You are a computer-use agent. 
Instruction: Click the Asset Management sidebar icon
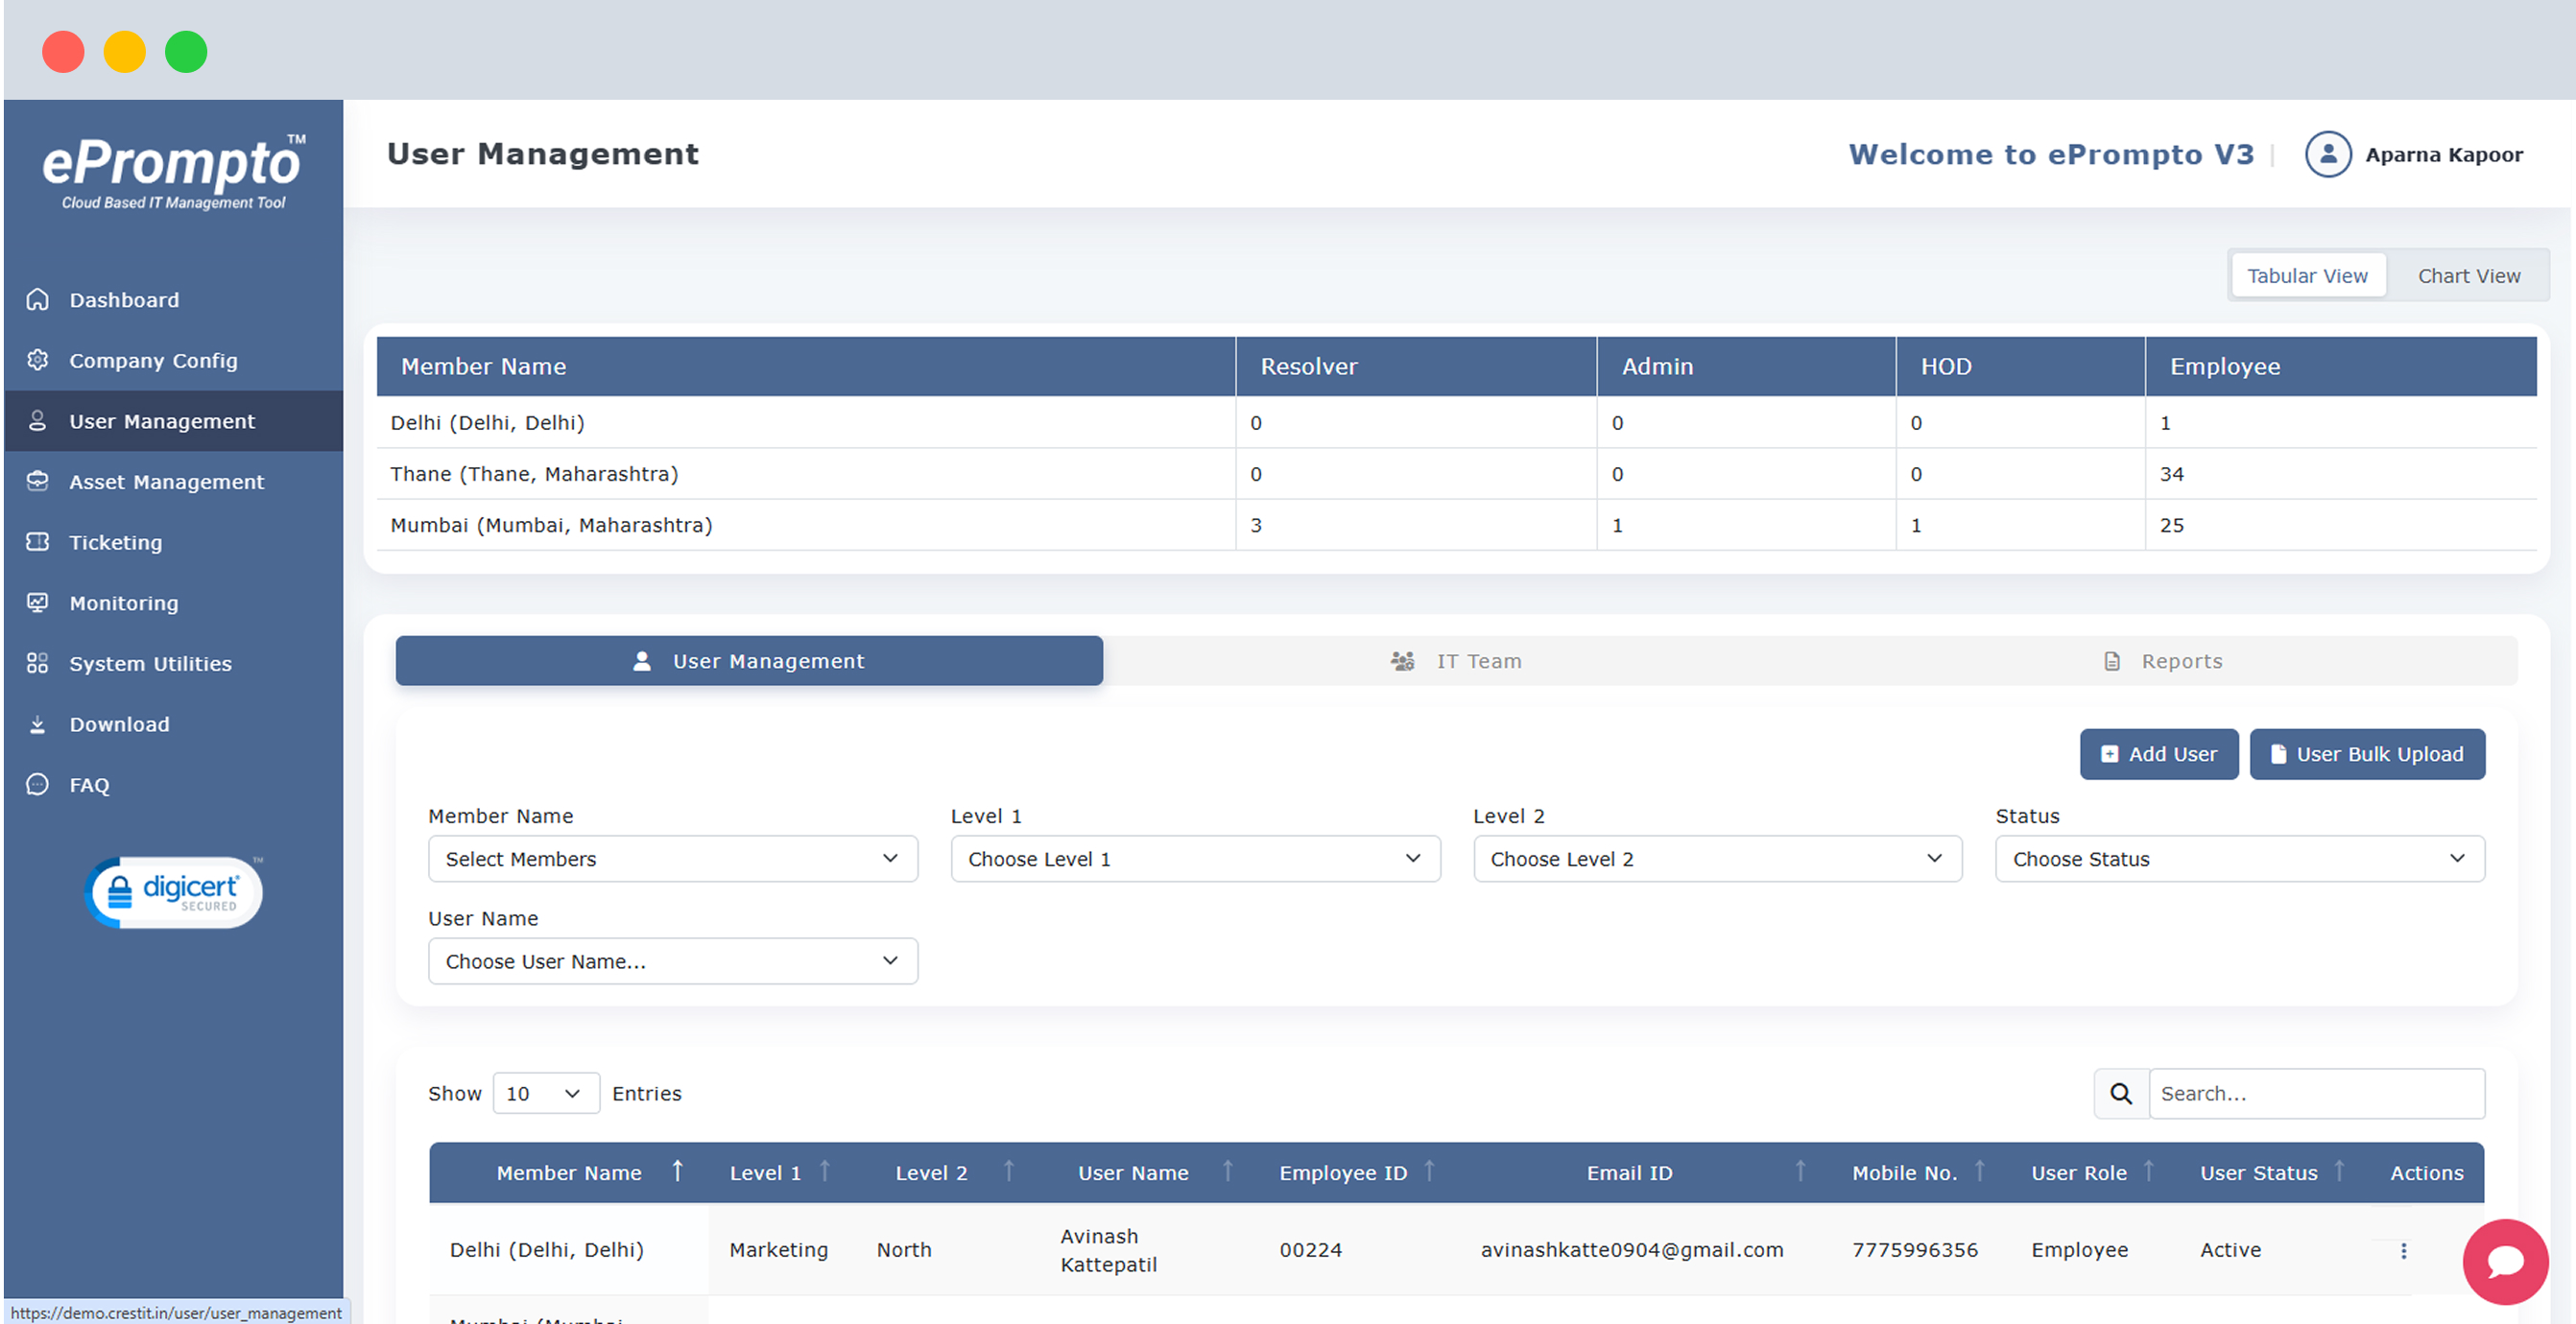37,481
